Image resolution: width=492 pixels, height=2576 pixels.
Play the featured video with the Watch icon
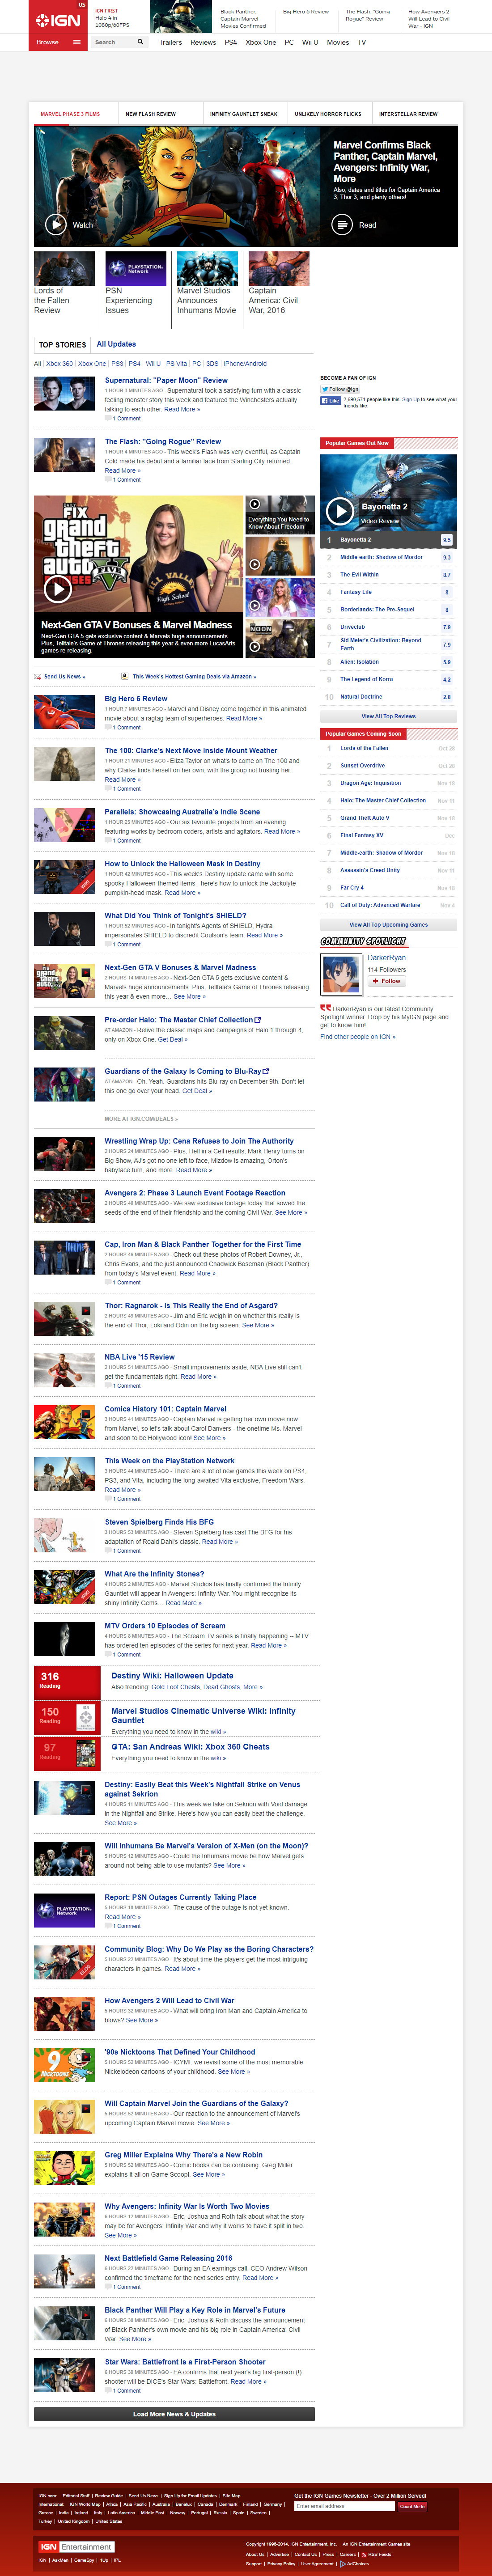tap(55, 225)
